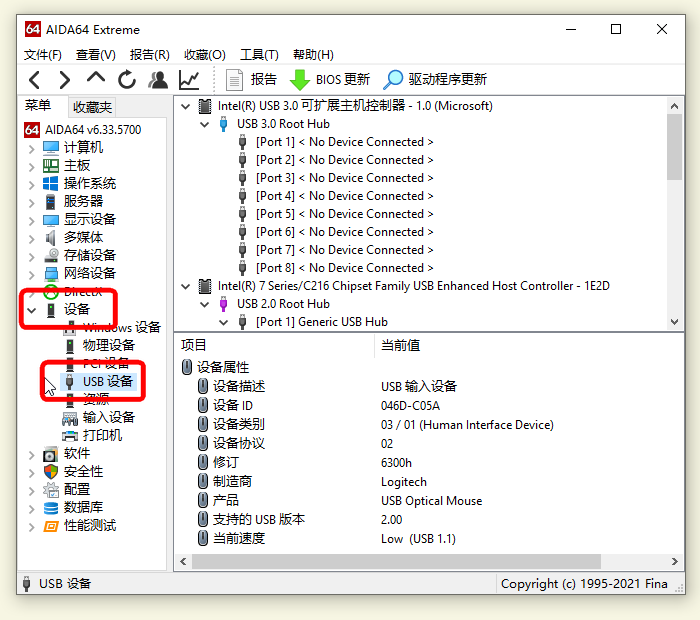Click the 报告 report button
The height and width of the screenshot is (620, 700).
tap(251, 79)
